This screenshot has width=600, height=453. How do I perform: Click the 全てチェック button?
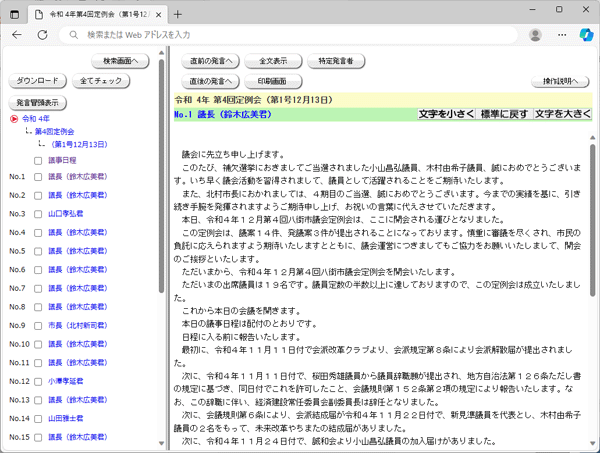101,81
